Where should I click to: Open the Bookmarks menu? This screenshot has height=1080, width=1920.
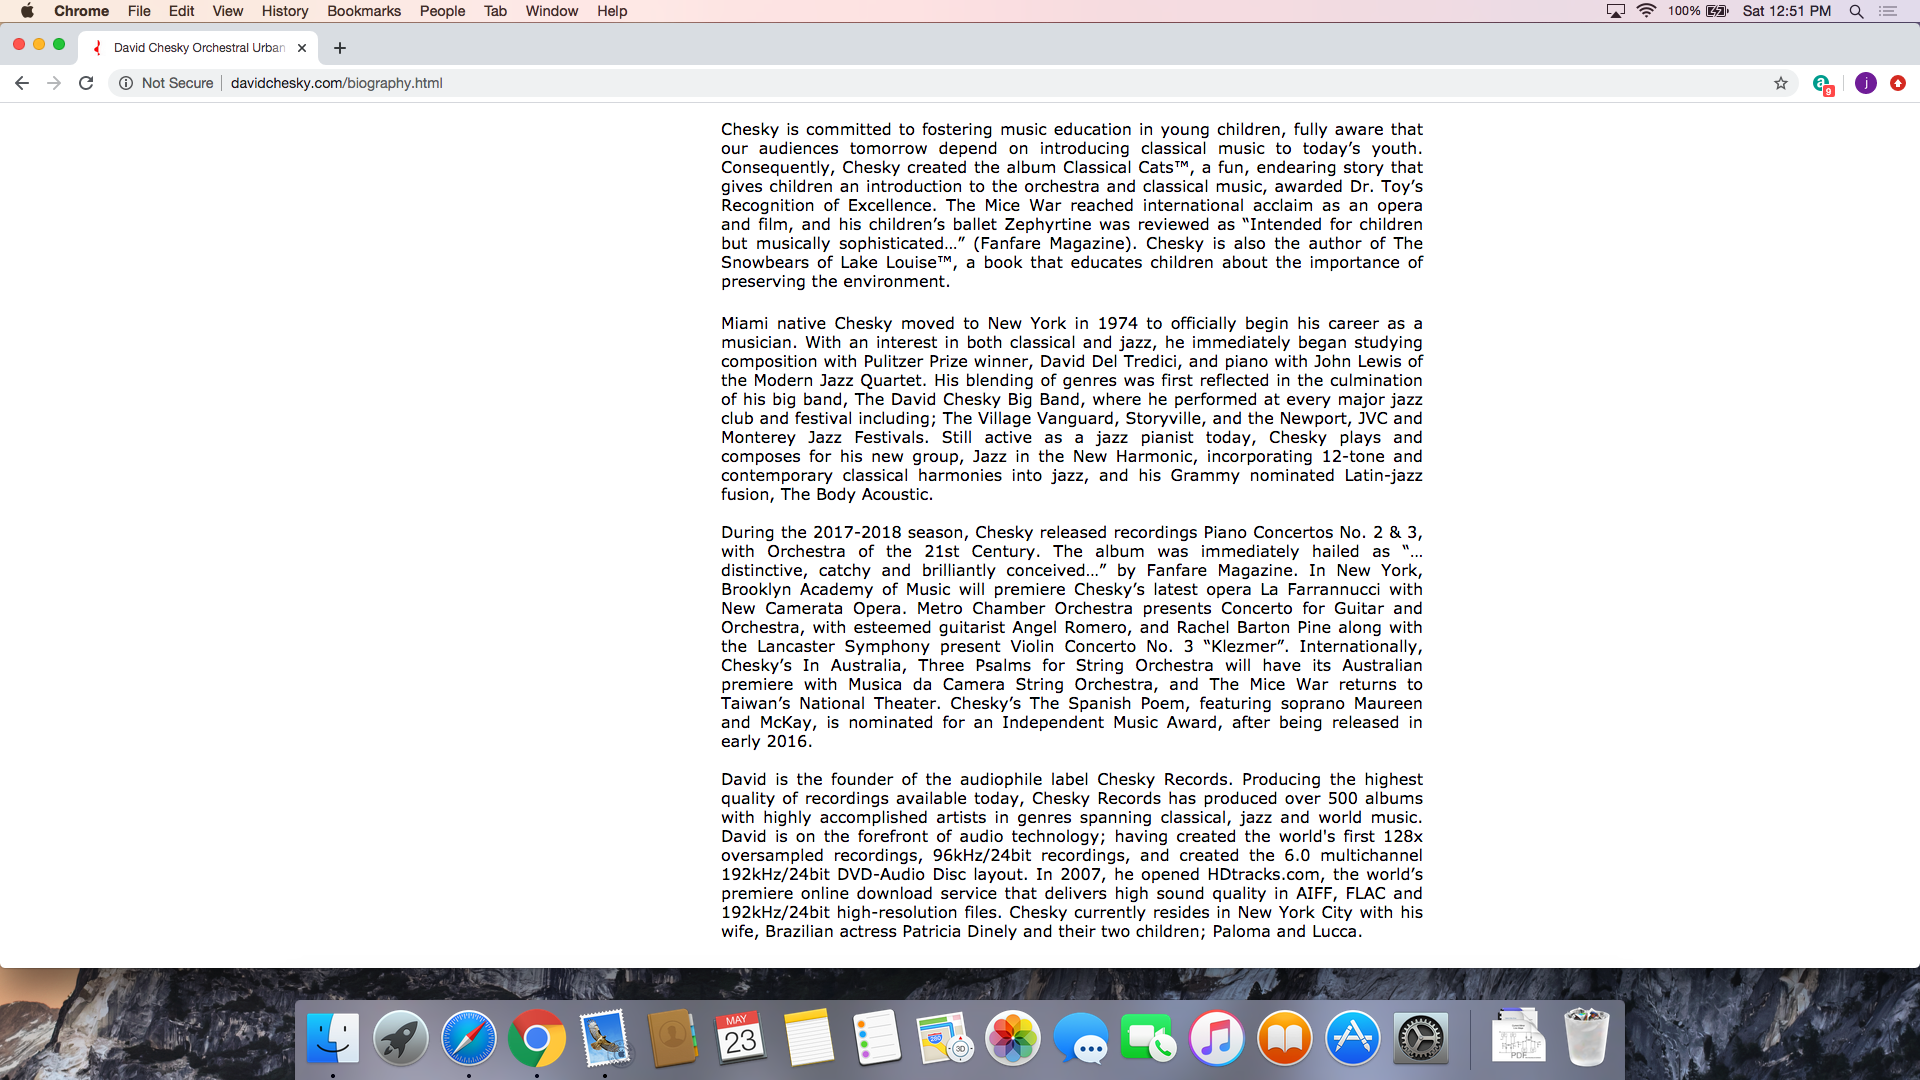(x=364, y=11)
